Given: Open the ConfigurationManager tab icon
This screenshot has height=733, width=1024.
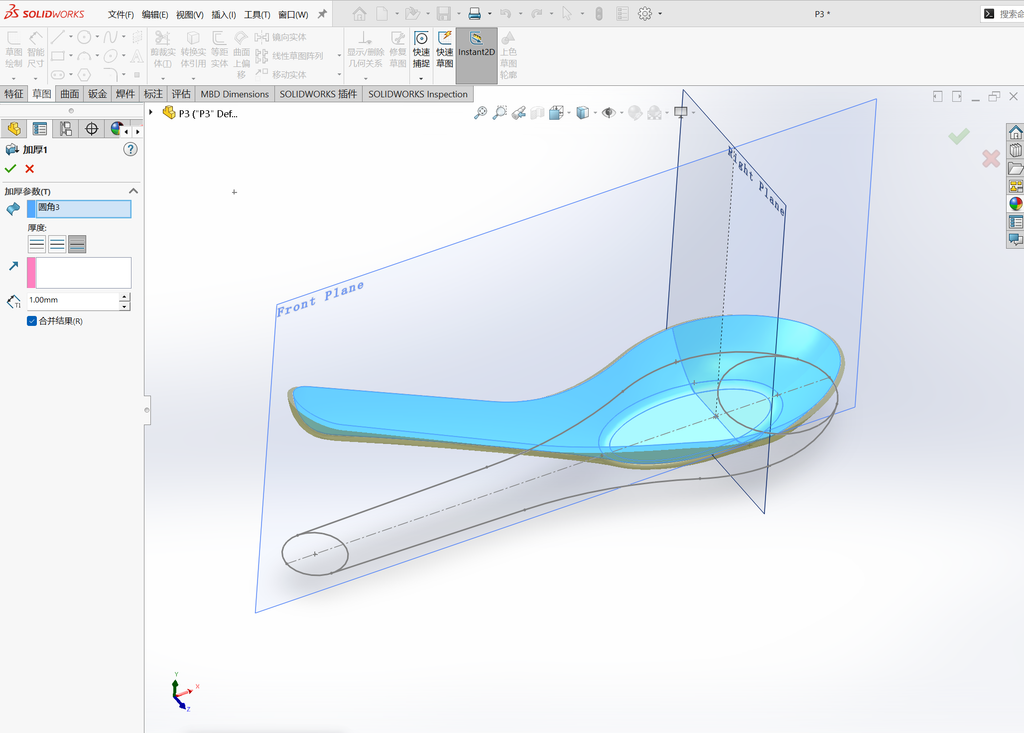Looking at the screenshot, I should tap(66, 129).
